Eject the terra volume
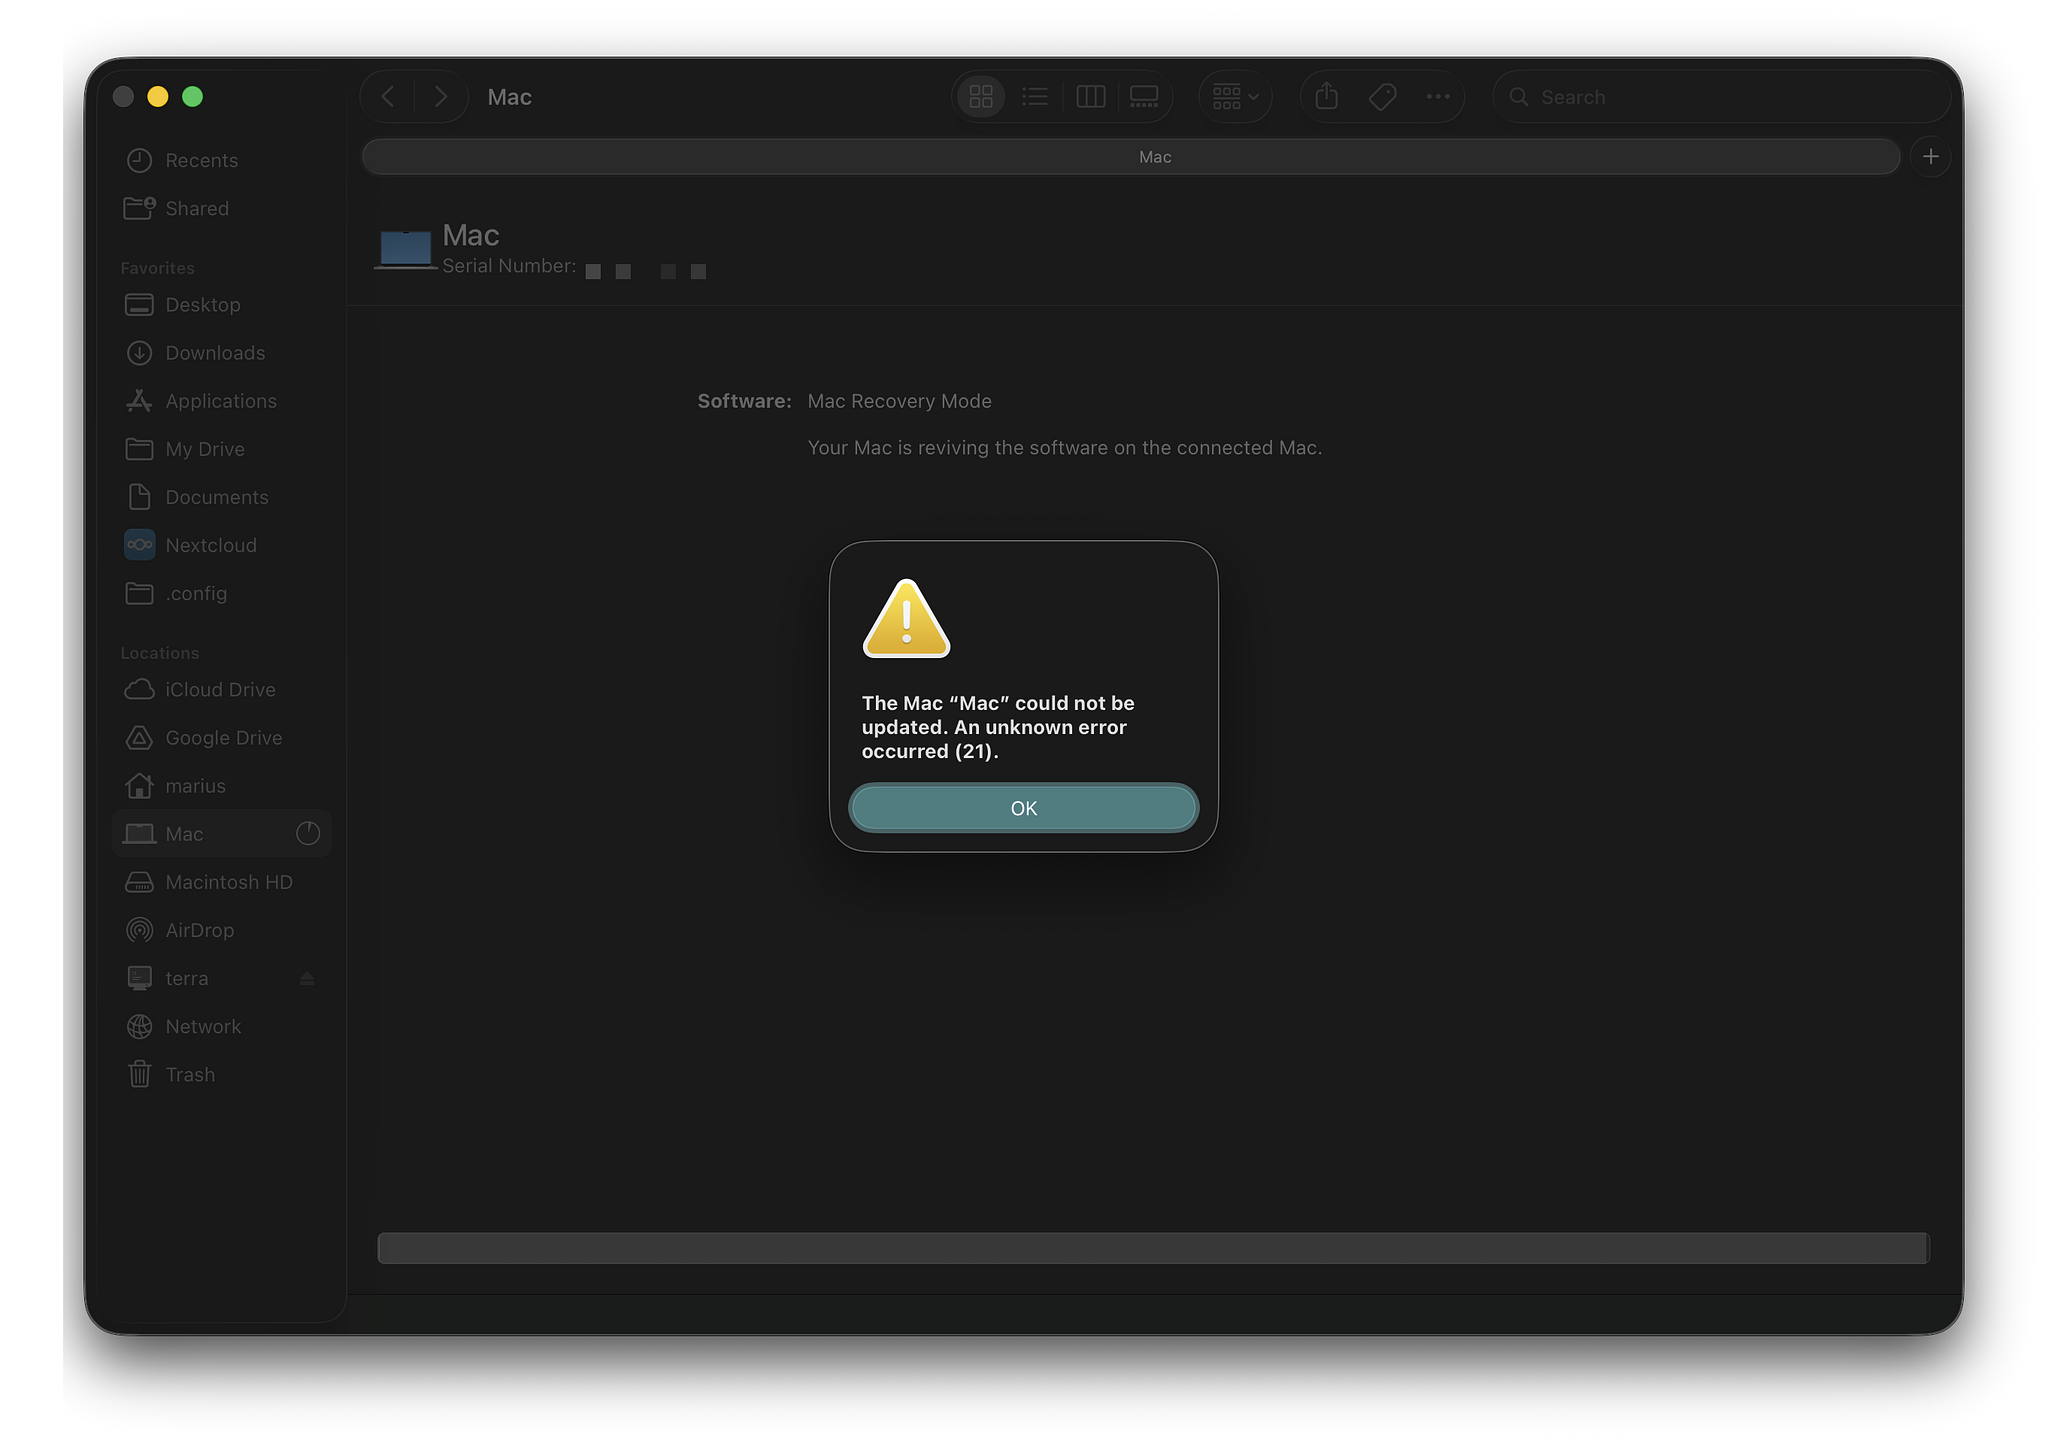2048x1447 pixels. click(x=307, y=978)
